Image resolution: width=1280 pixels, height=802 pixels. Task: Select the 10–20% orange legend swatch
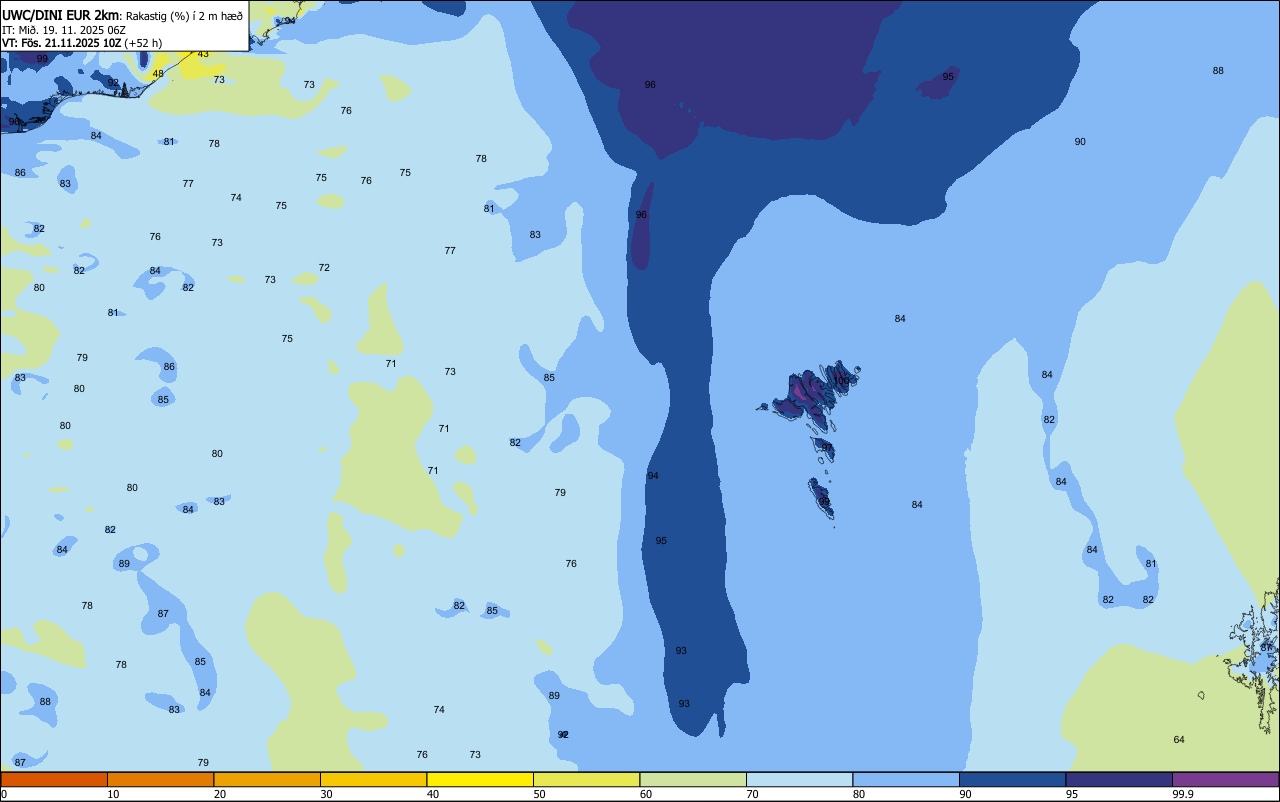coord(160,779)
